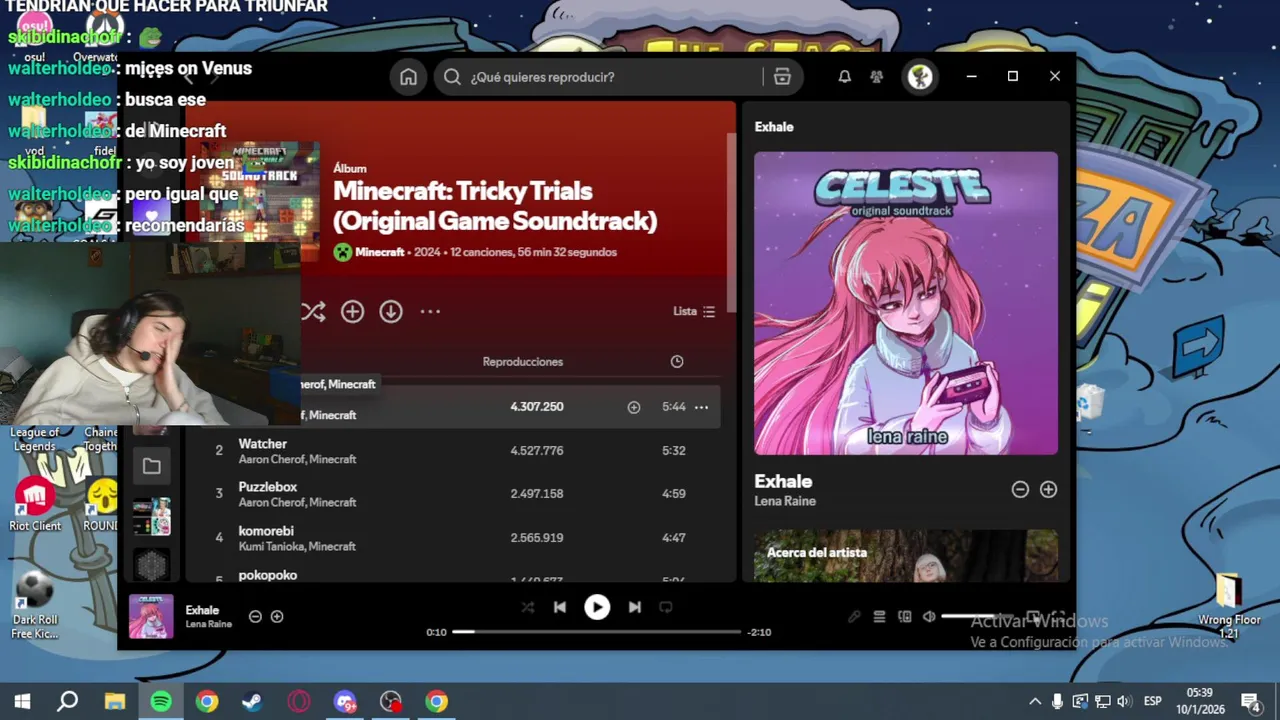Open the Minecraft artist link under album title
Image resolution: width=1280 pixels, height=720 pixels.
(380, 253)
